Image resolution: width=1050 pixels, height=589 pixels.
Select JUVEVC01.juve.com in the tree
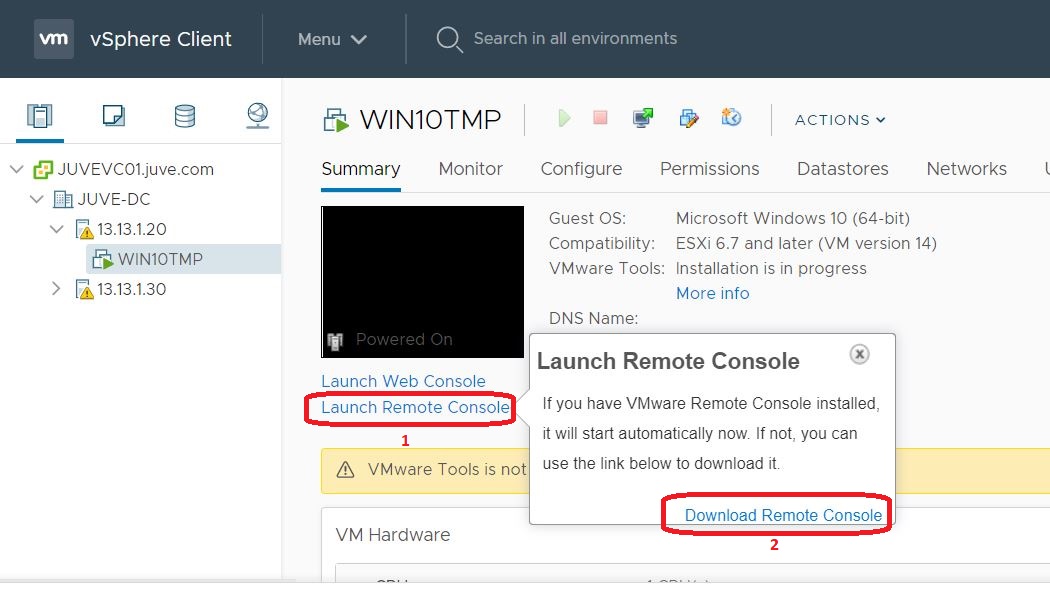click(x=135, y=169)
